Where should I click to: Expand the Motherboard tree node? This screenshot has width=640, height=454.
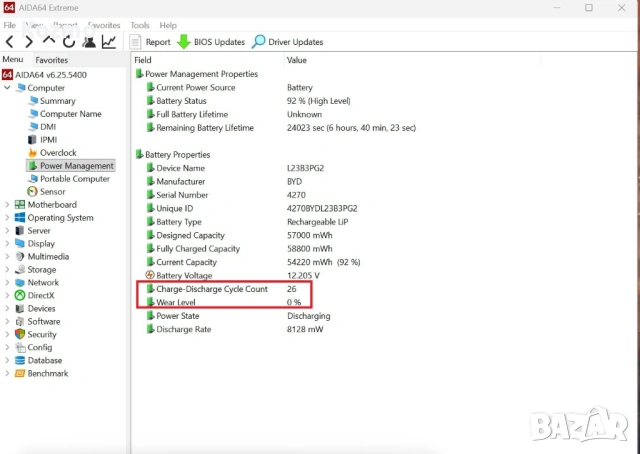7,205
